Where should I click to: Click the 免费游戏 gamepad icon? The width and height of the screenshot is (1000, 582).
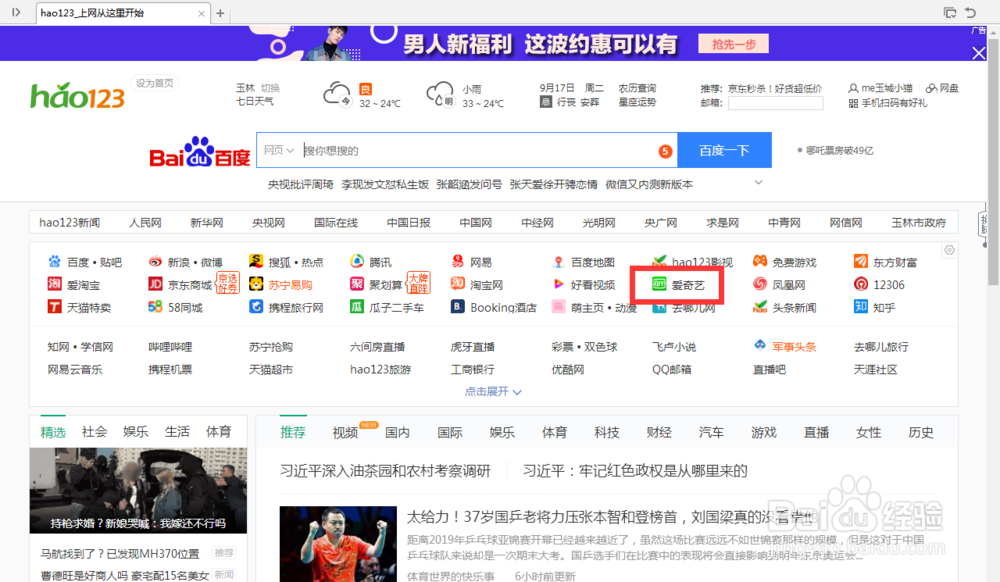760,261
